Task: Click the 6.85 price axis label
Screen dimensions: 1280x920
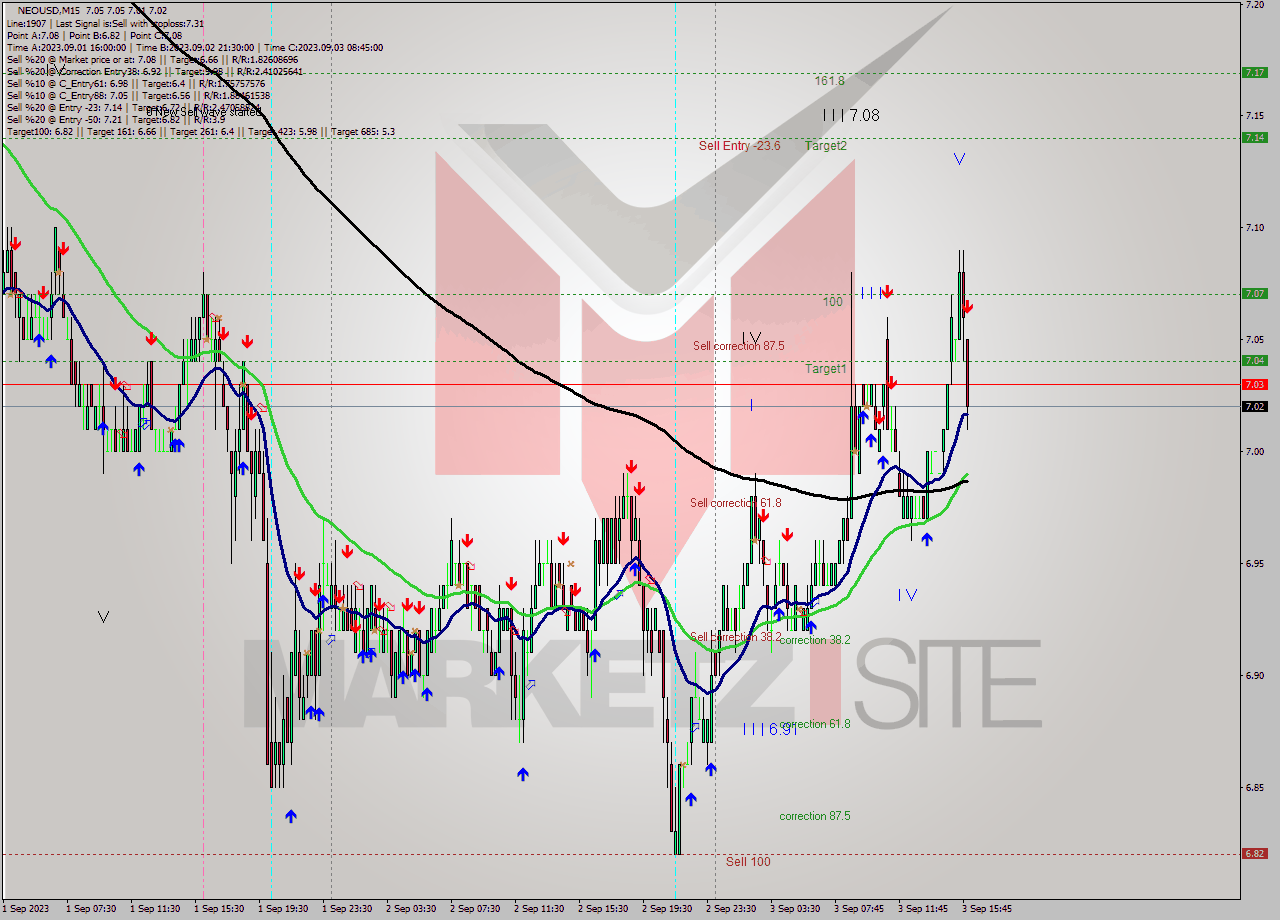Action: pyautogui.click(x=1254, y=788)
